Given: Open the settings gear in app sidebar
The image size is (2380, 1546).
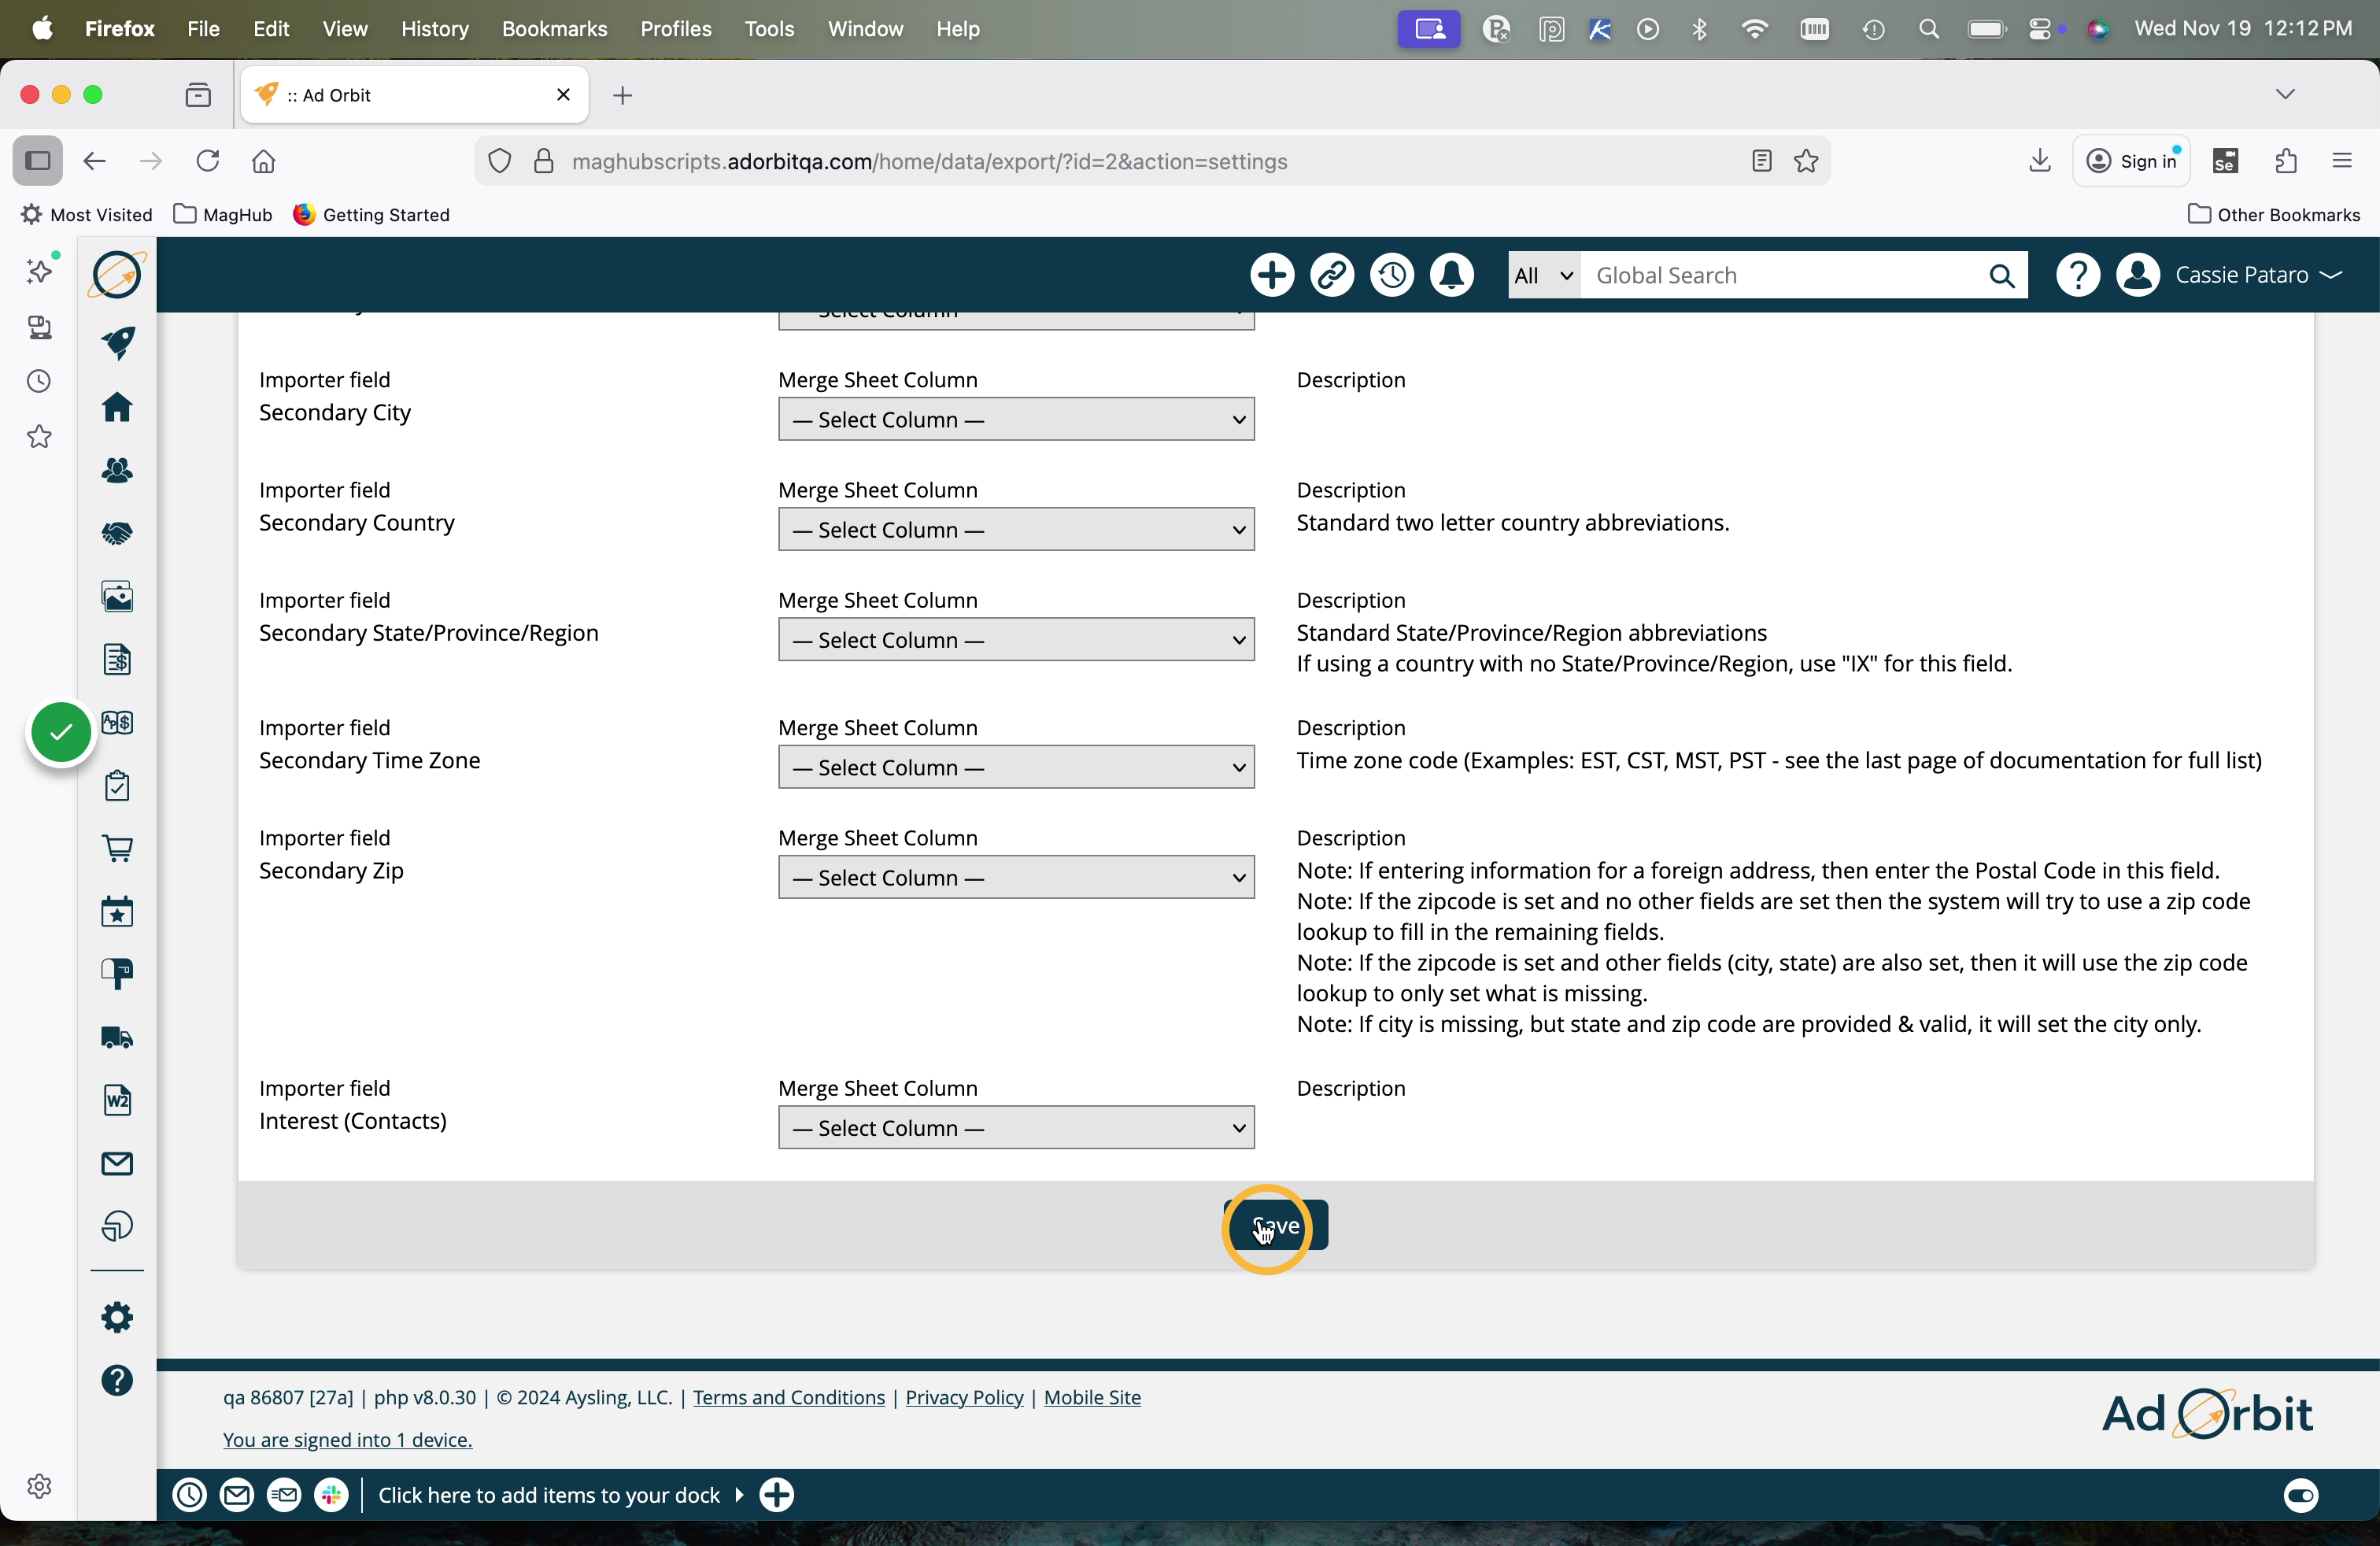Looking at the screenshot, I should click(x=117, y=1317).
